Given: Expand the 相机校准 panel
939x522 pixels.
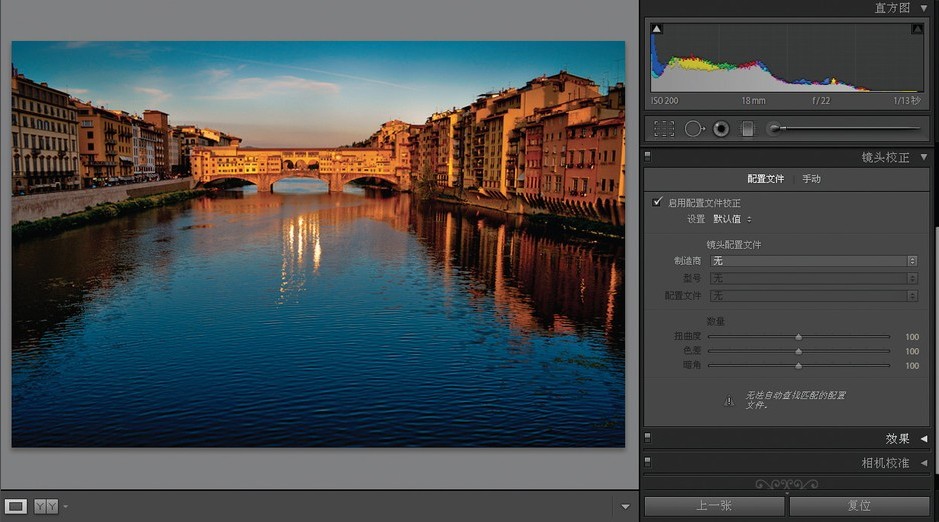Looking at the screenshot, I should tap(924, 463).
